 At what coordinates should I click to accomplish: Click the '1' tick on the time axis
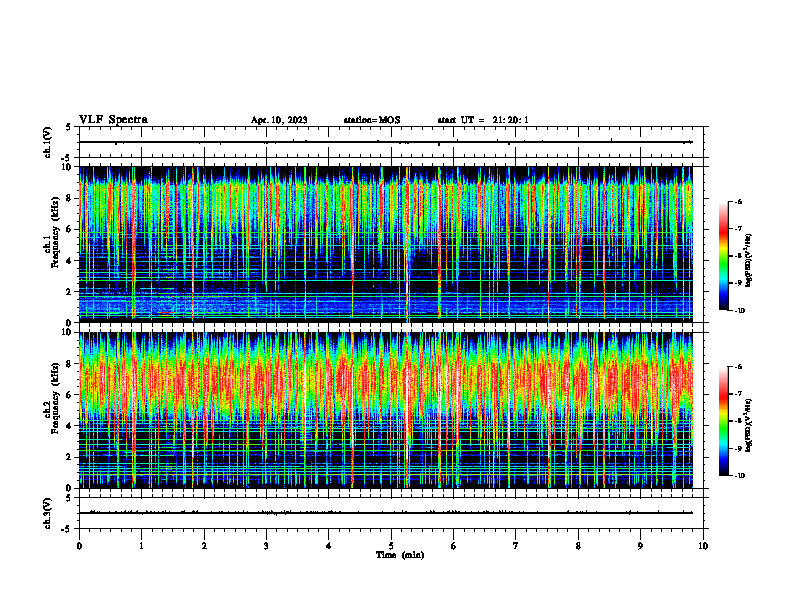tap(141, 546)
